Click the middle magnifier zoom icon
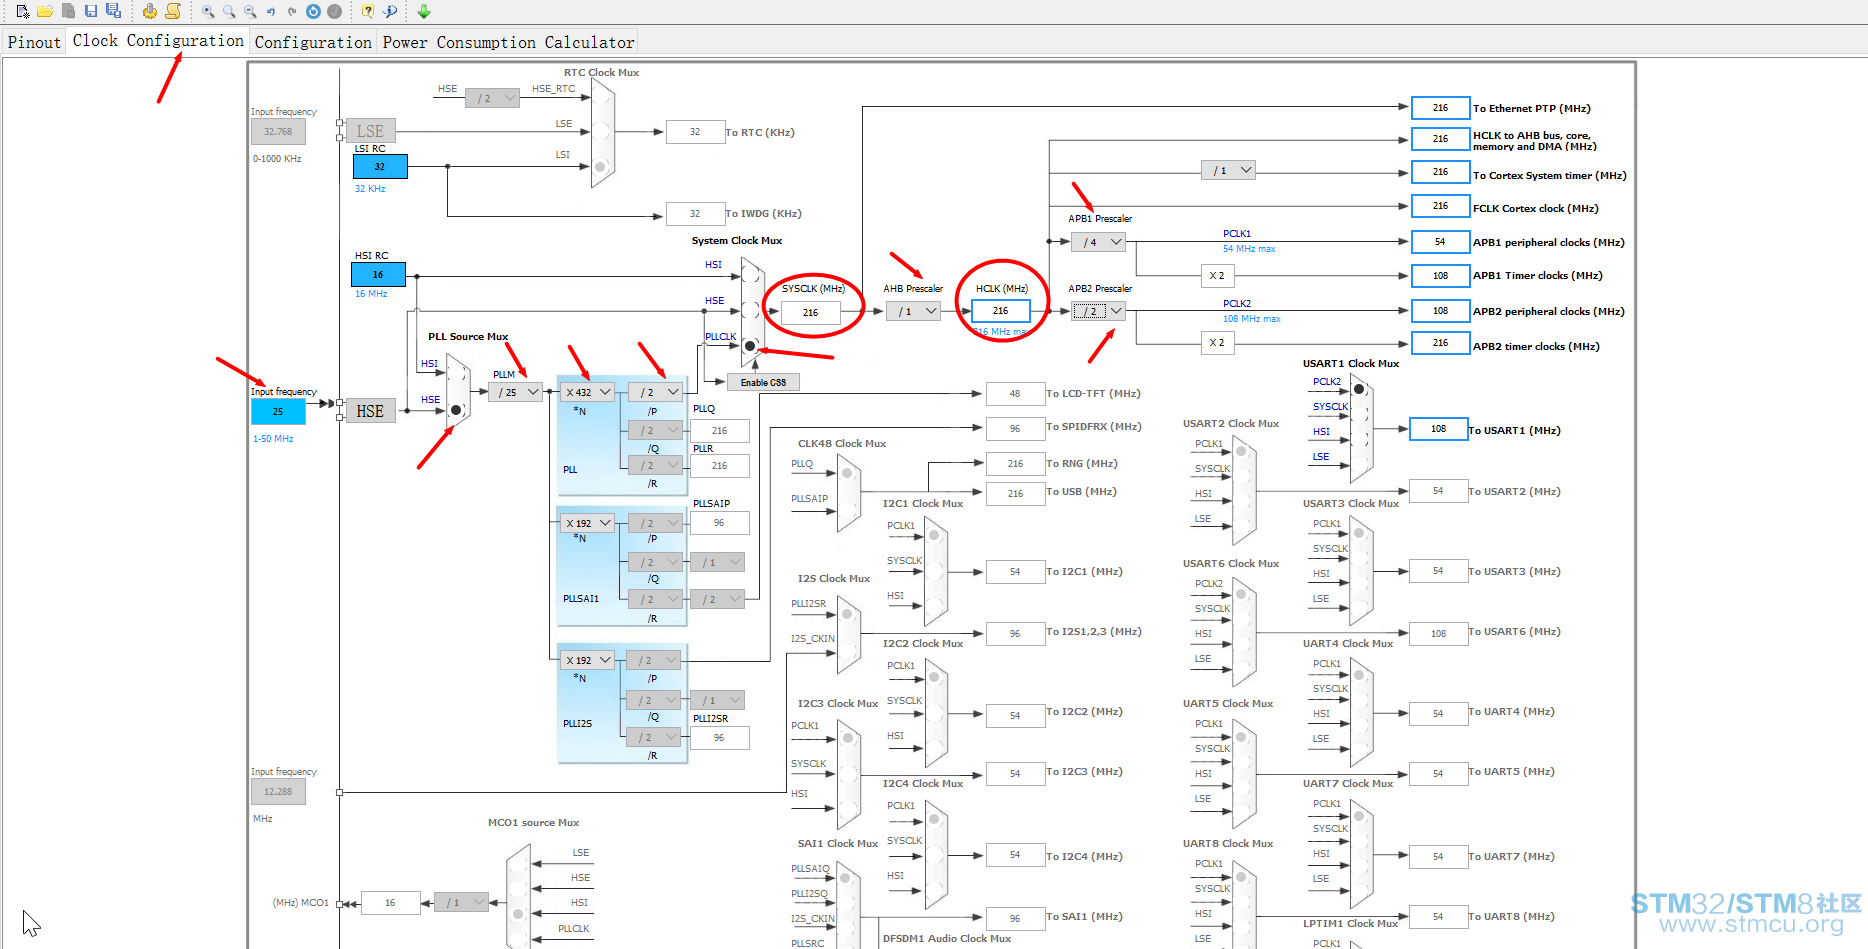The width and height of the screenshot is (1868, 949). pyautogui.click(x=229, y=11)
